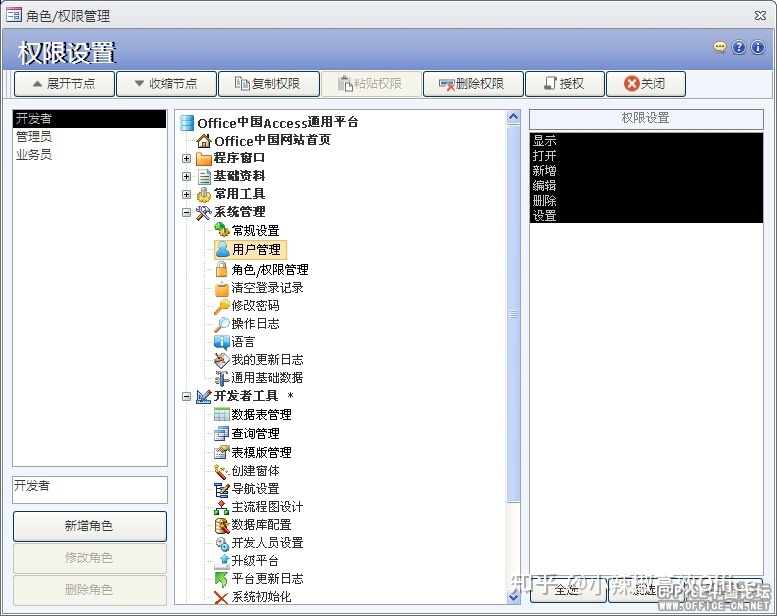The width and height of the screenshot is (777, 616).
Task: Select 升级平台 tree item
Action: point(255,561)
